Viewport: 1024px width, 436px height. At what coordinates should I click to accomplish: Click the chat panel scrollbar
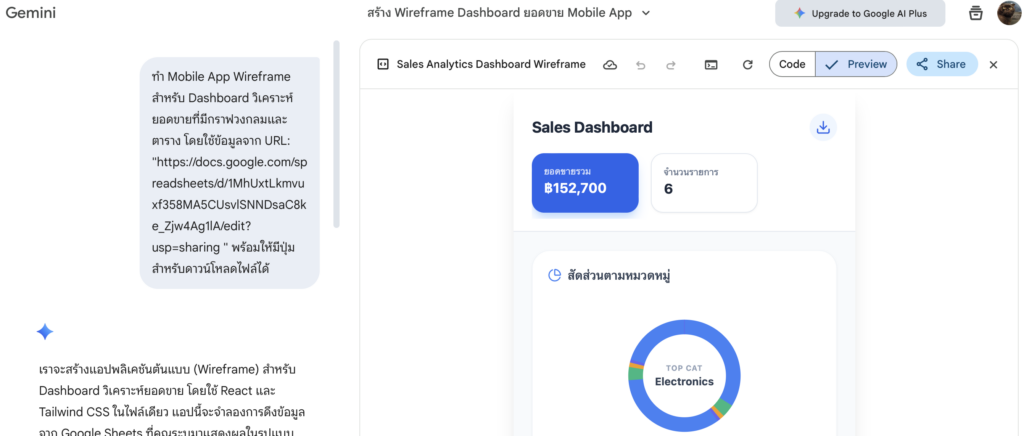point(336,134)
